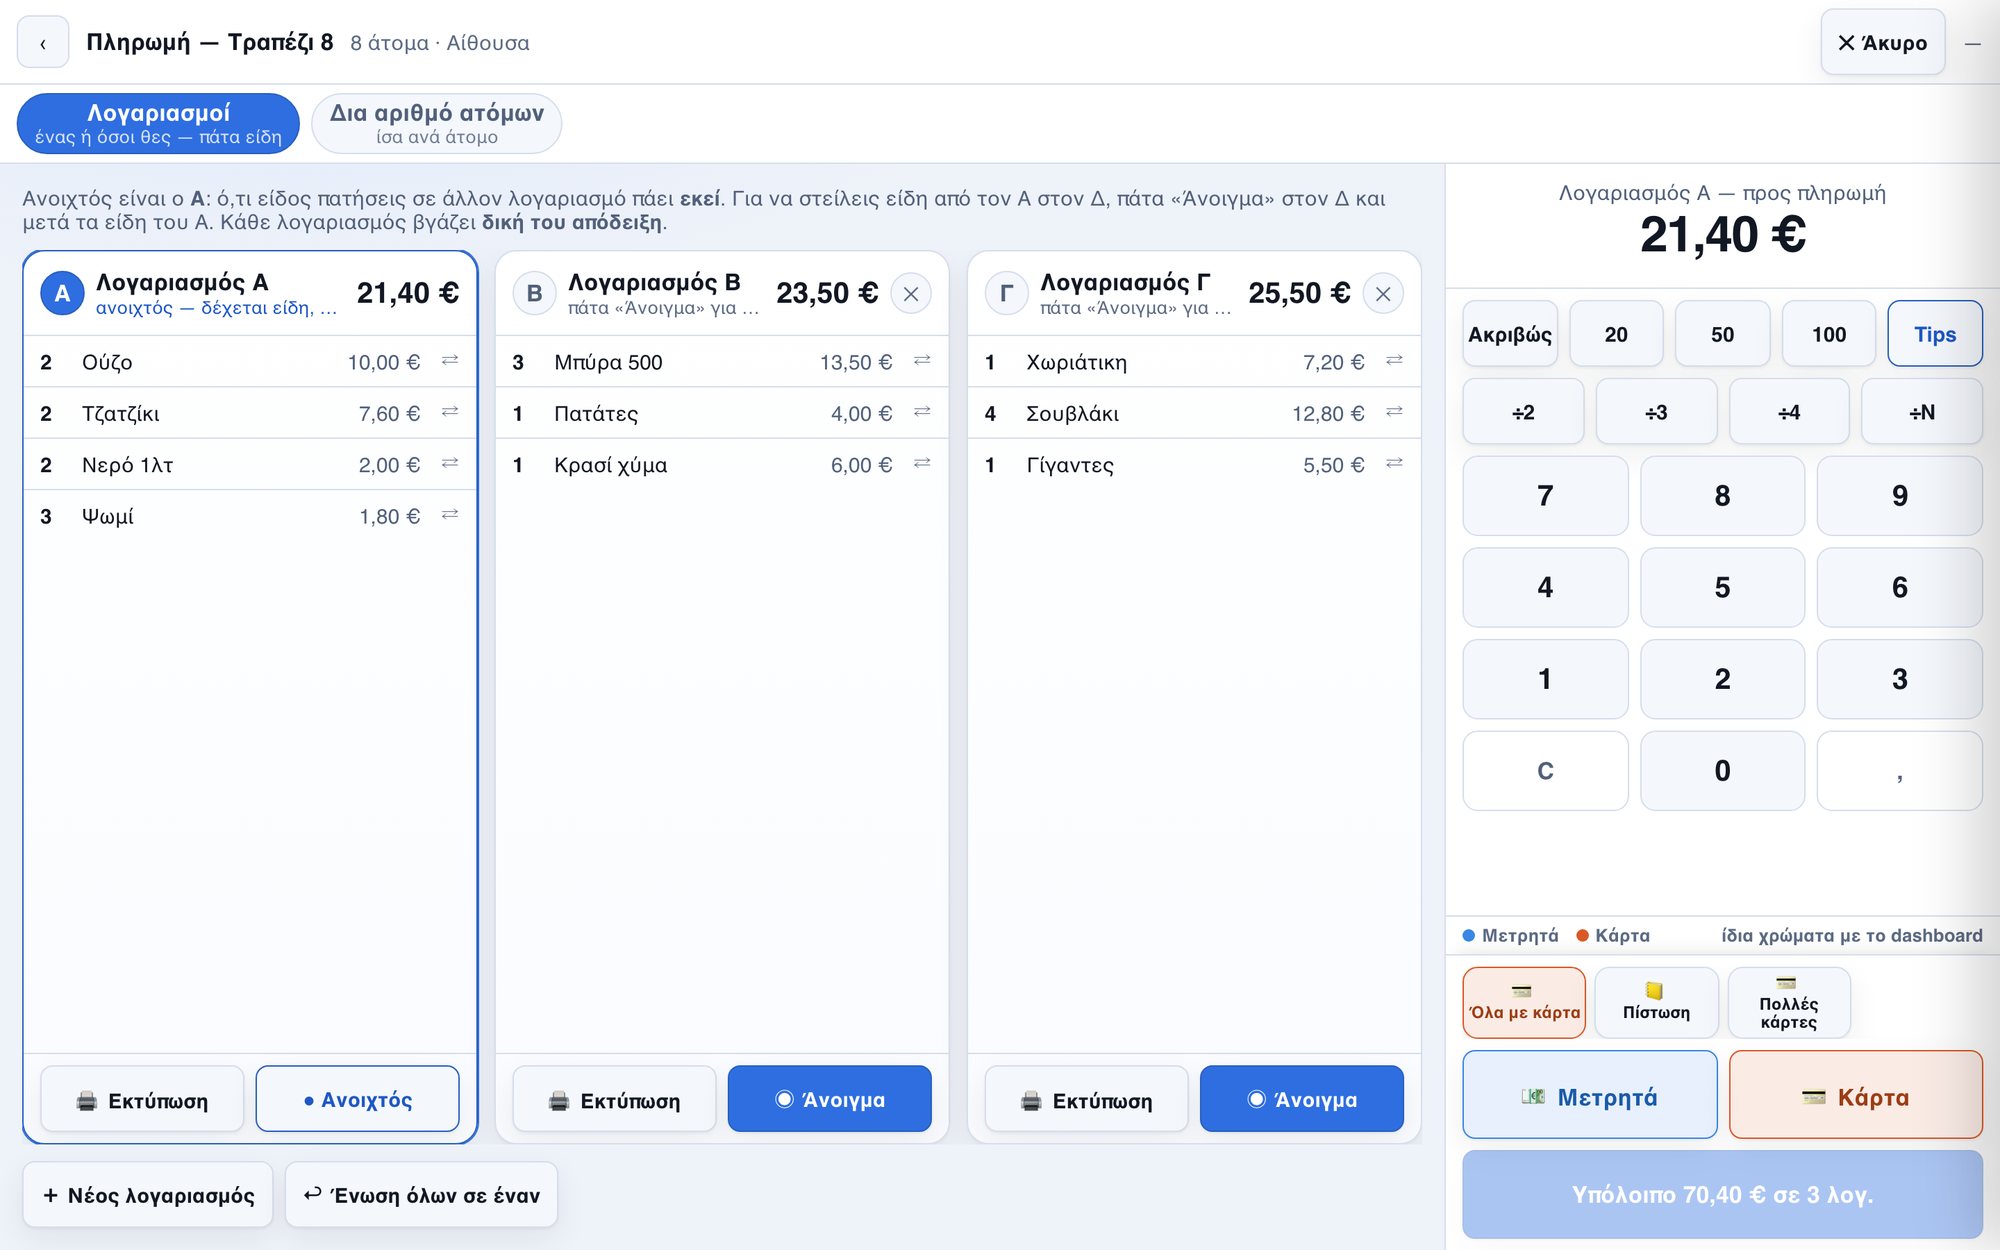Remove Λογαριασμός Β with its X
The height and width of the screenshot is (1250, 2000).
[x=911, y=294]
